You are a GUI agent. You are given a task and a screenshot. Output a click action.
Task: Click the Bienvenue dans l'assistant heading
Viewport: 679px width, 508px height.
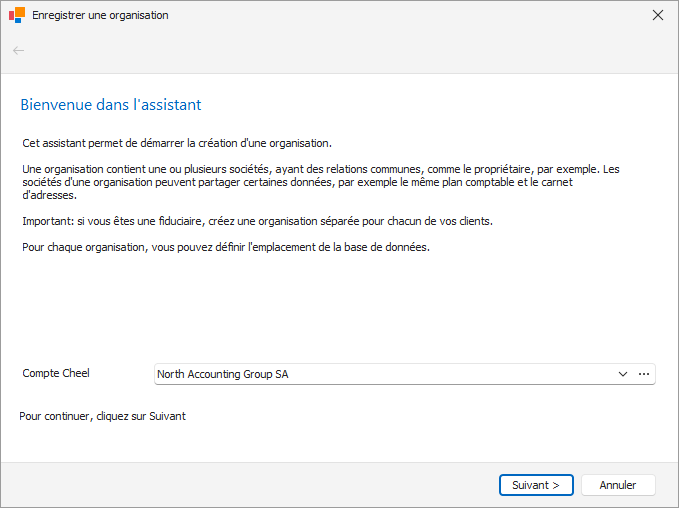pyautogui.click(x=111, y=105)
